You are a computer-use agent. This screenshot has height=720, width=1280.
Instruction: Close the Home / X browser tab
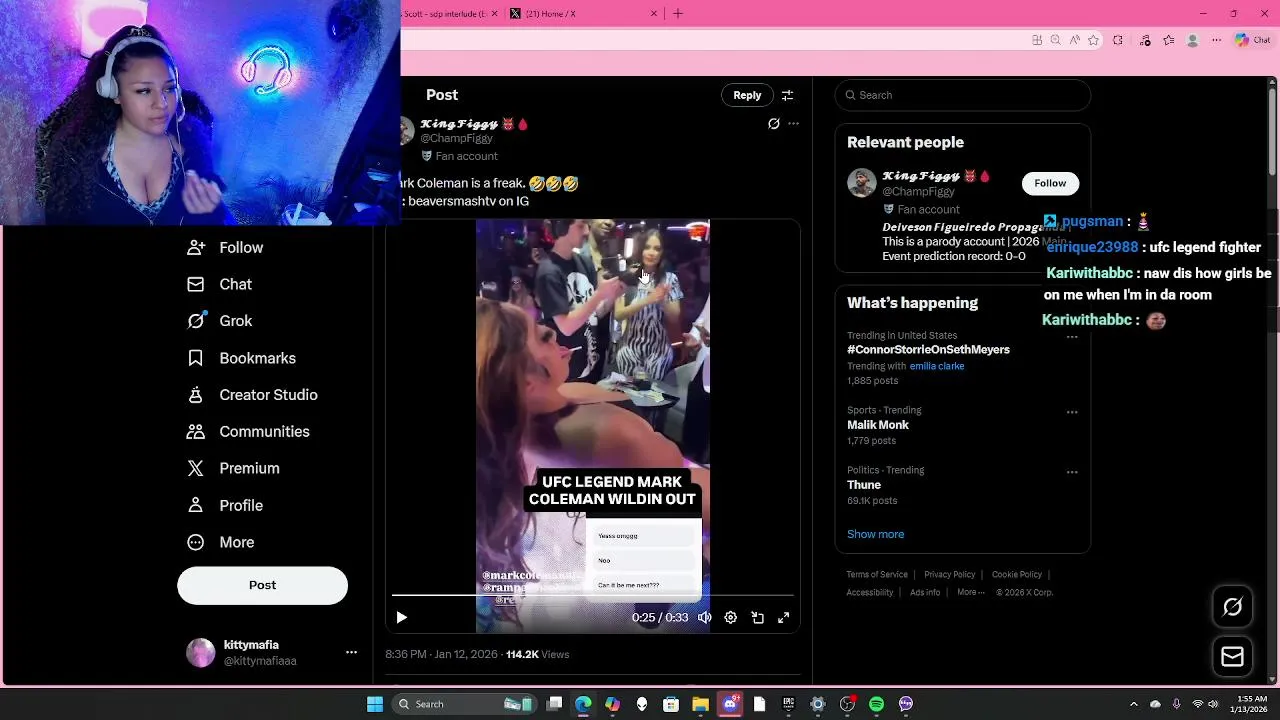coord(655,14)
